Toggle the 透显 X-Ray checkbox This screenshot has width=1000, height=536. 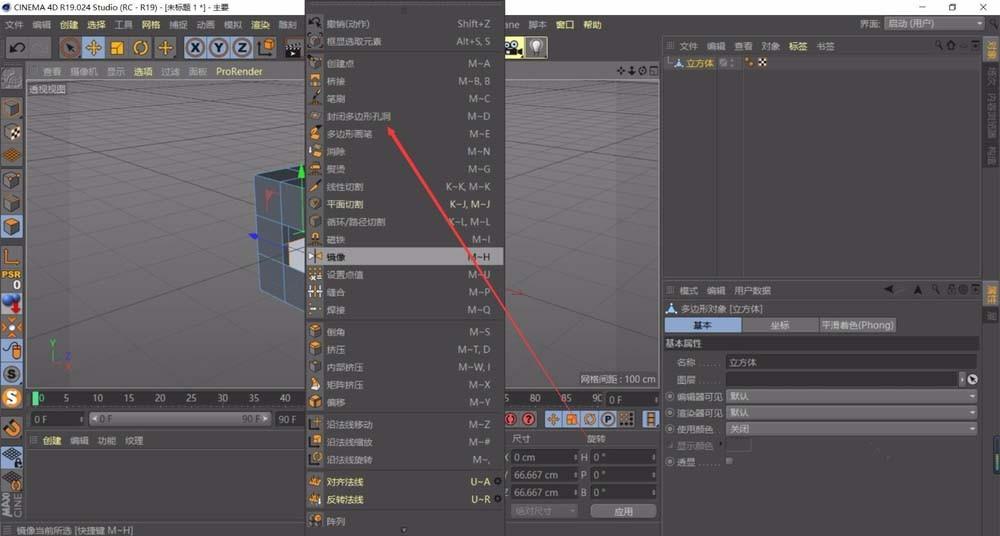pyautogui.click(x=730, y=461)
